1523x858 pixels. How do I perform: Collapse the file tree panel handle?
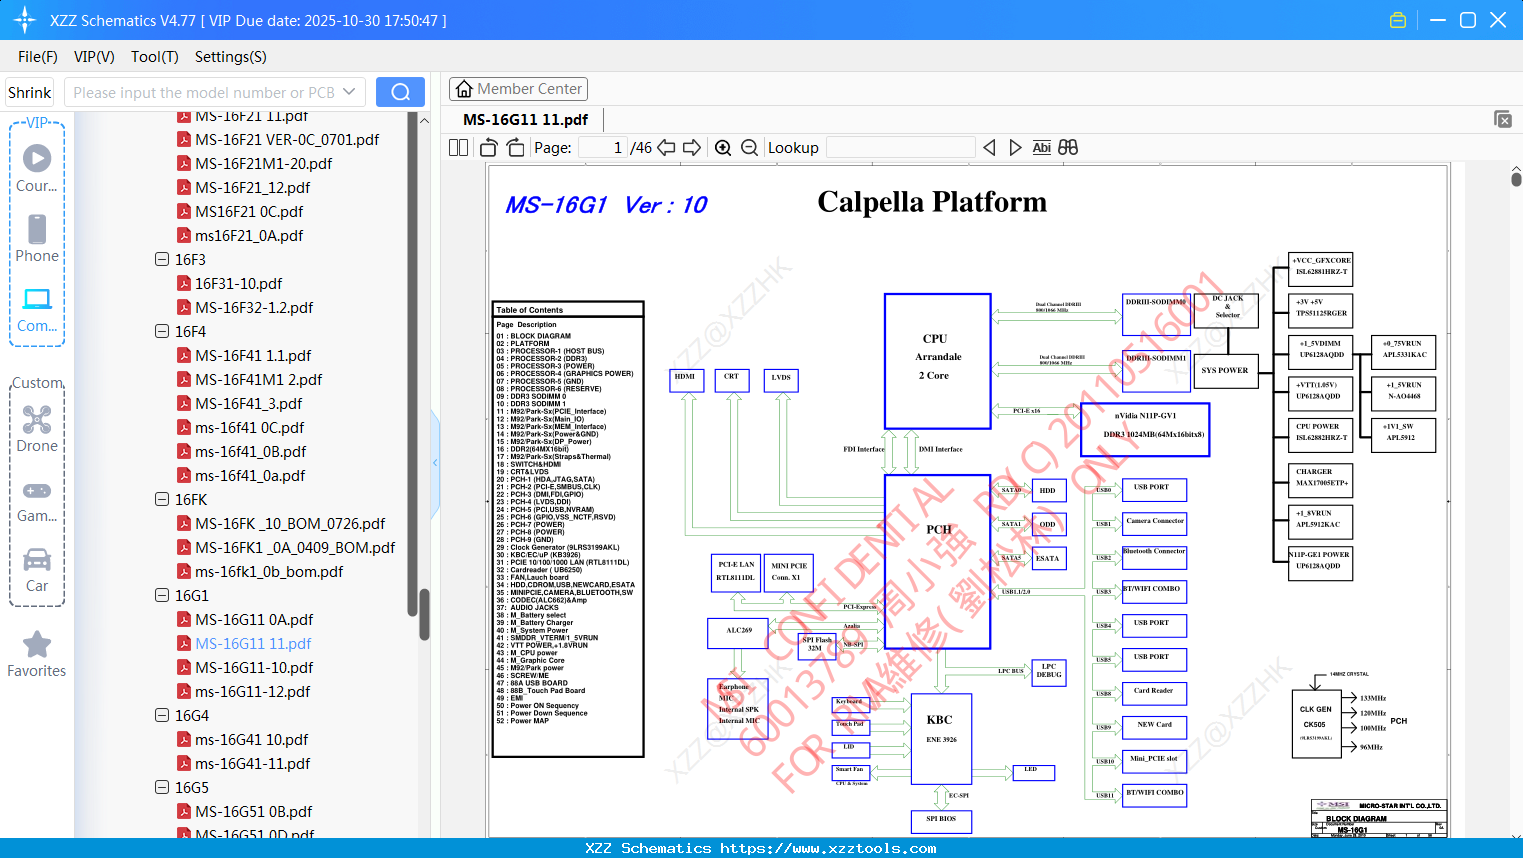point(435,462)
